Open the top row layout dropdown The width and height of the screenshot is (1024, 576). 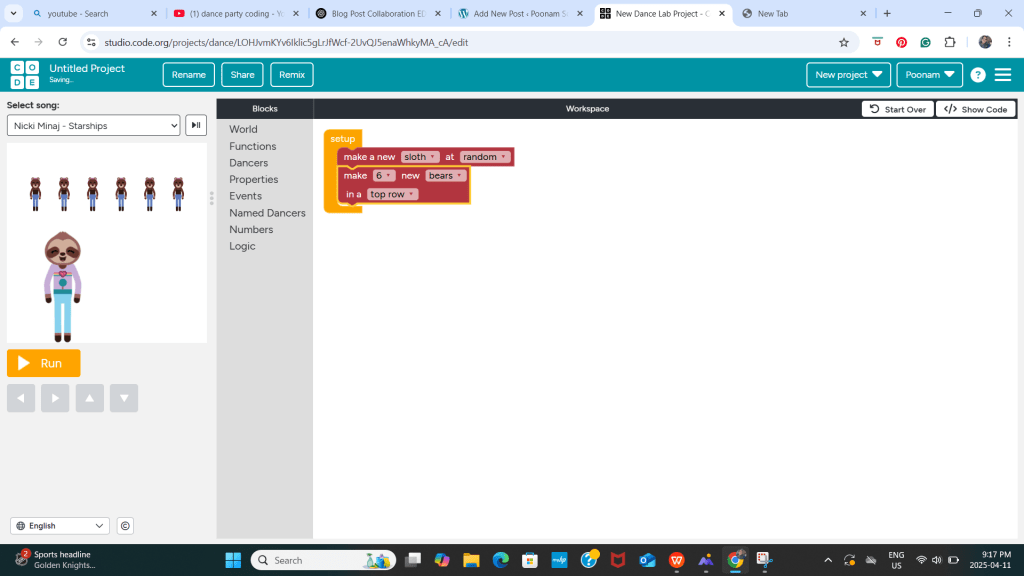[x=392, y=194]
